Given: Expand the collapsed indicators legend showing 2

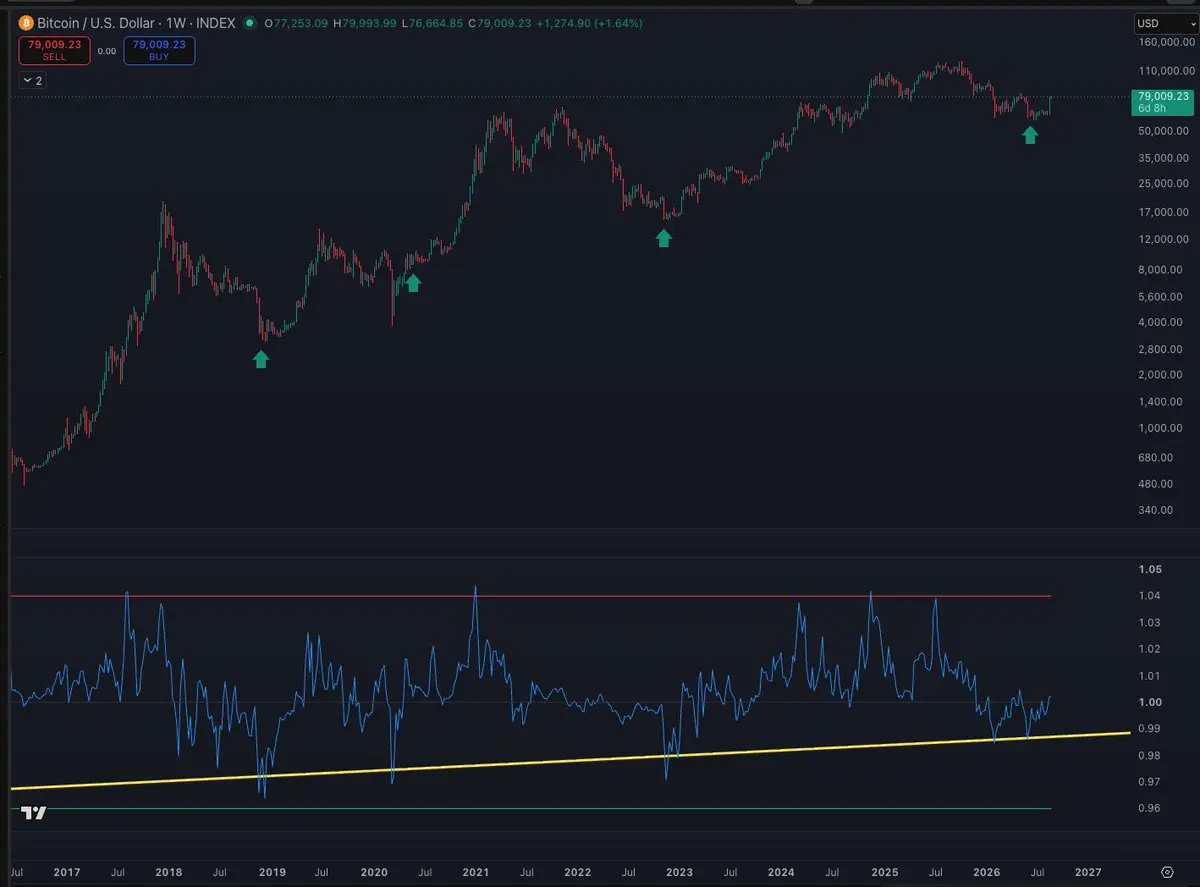Looking at the screenshot, I should pos(32,80).
